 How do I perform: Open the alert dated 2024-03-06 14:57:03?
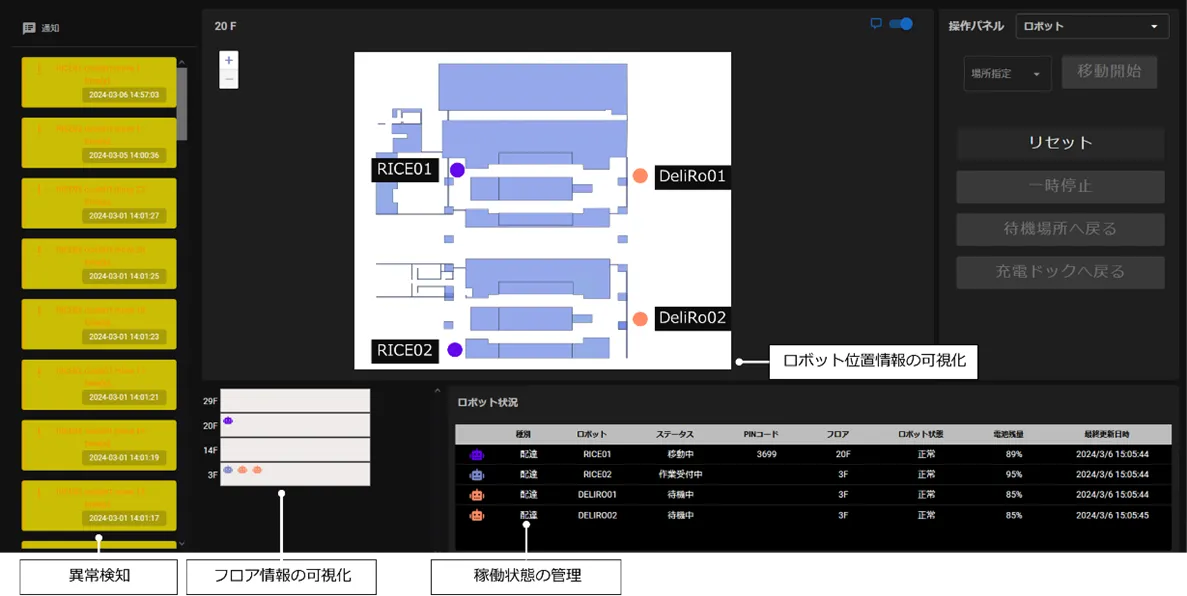click(99, 82)
